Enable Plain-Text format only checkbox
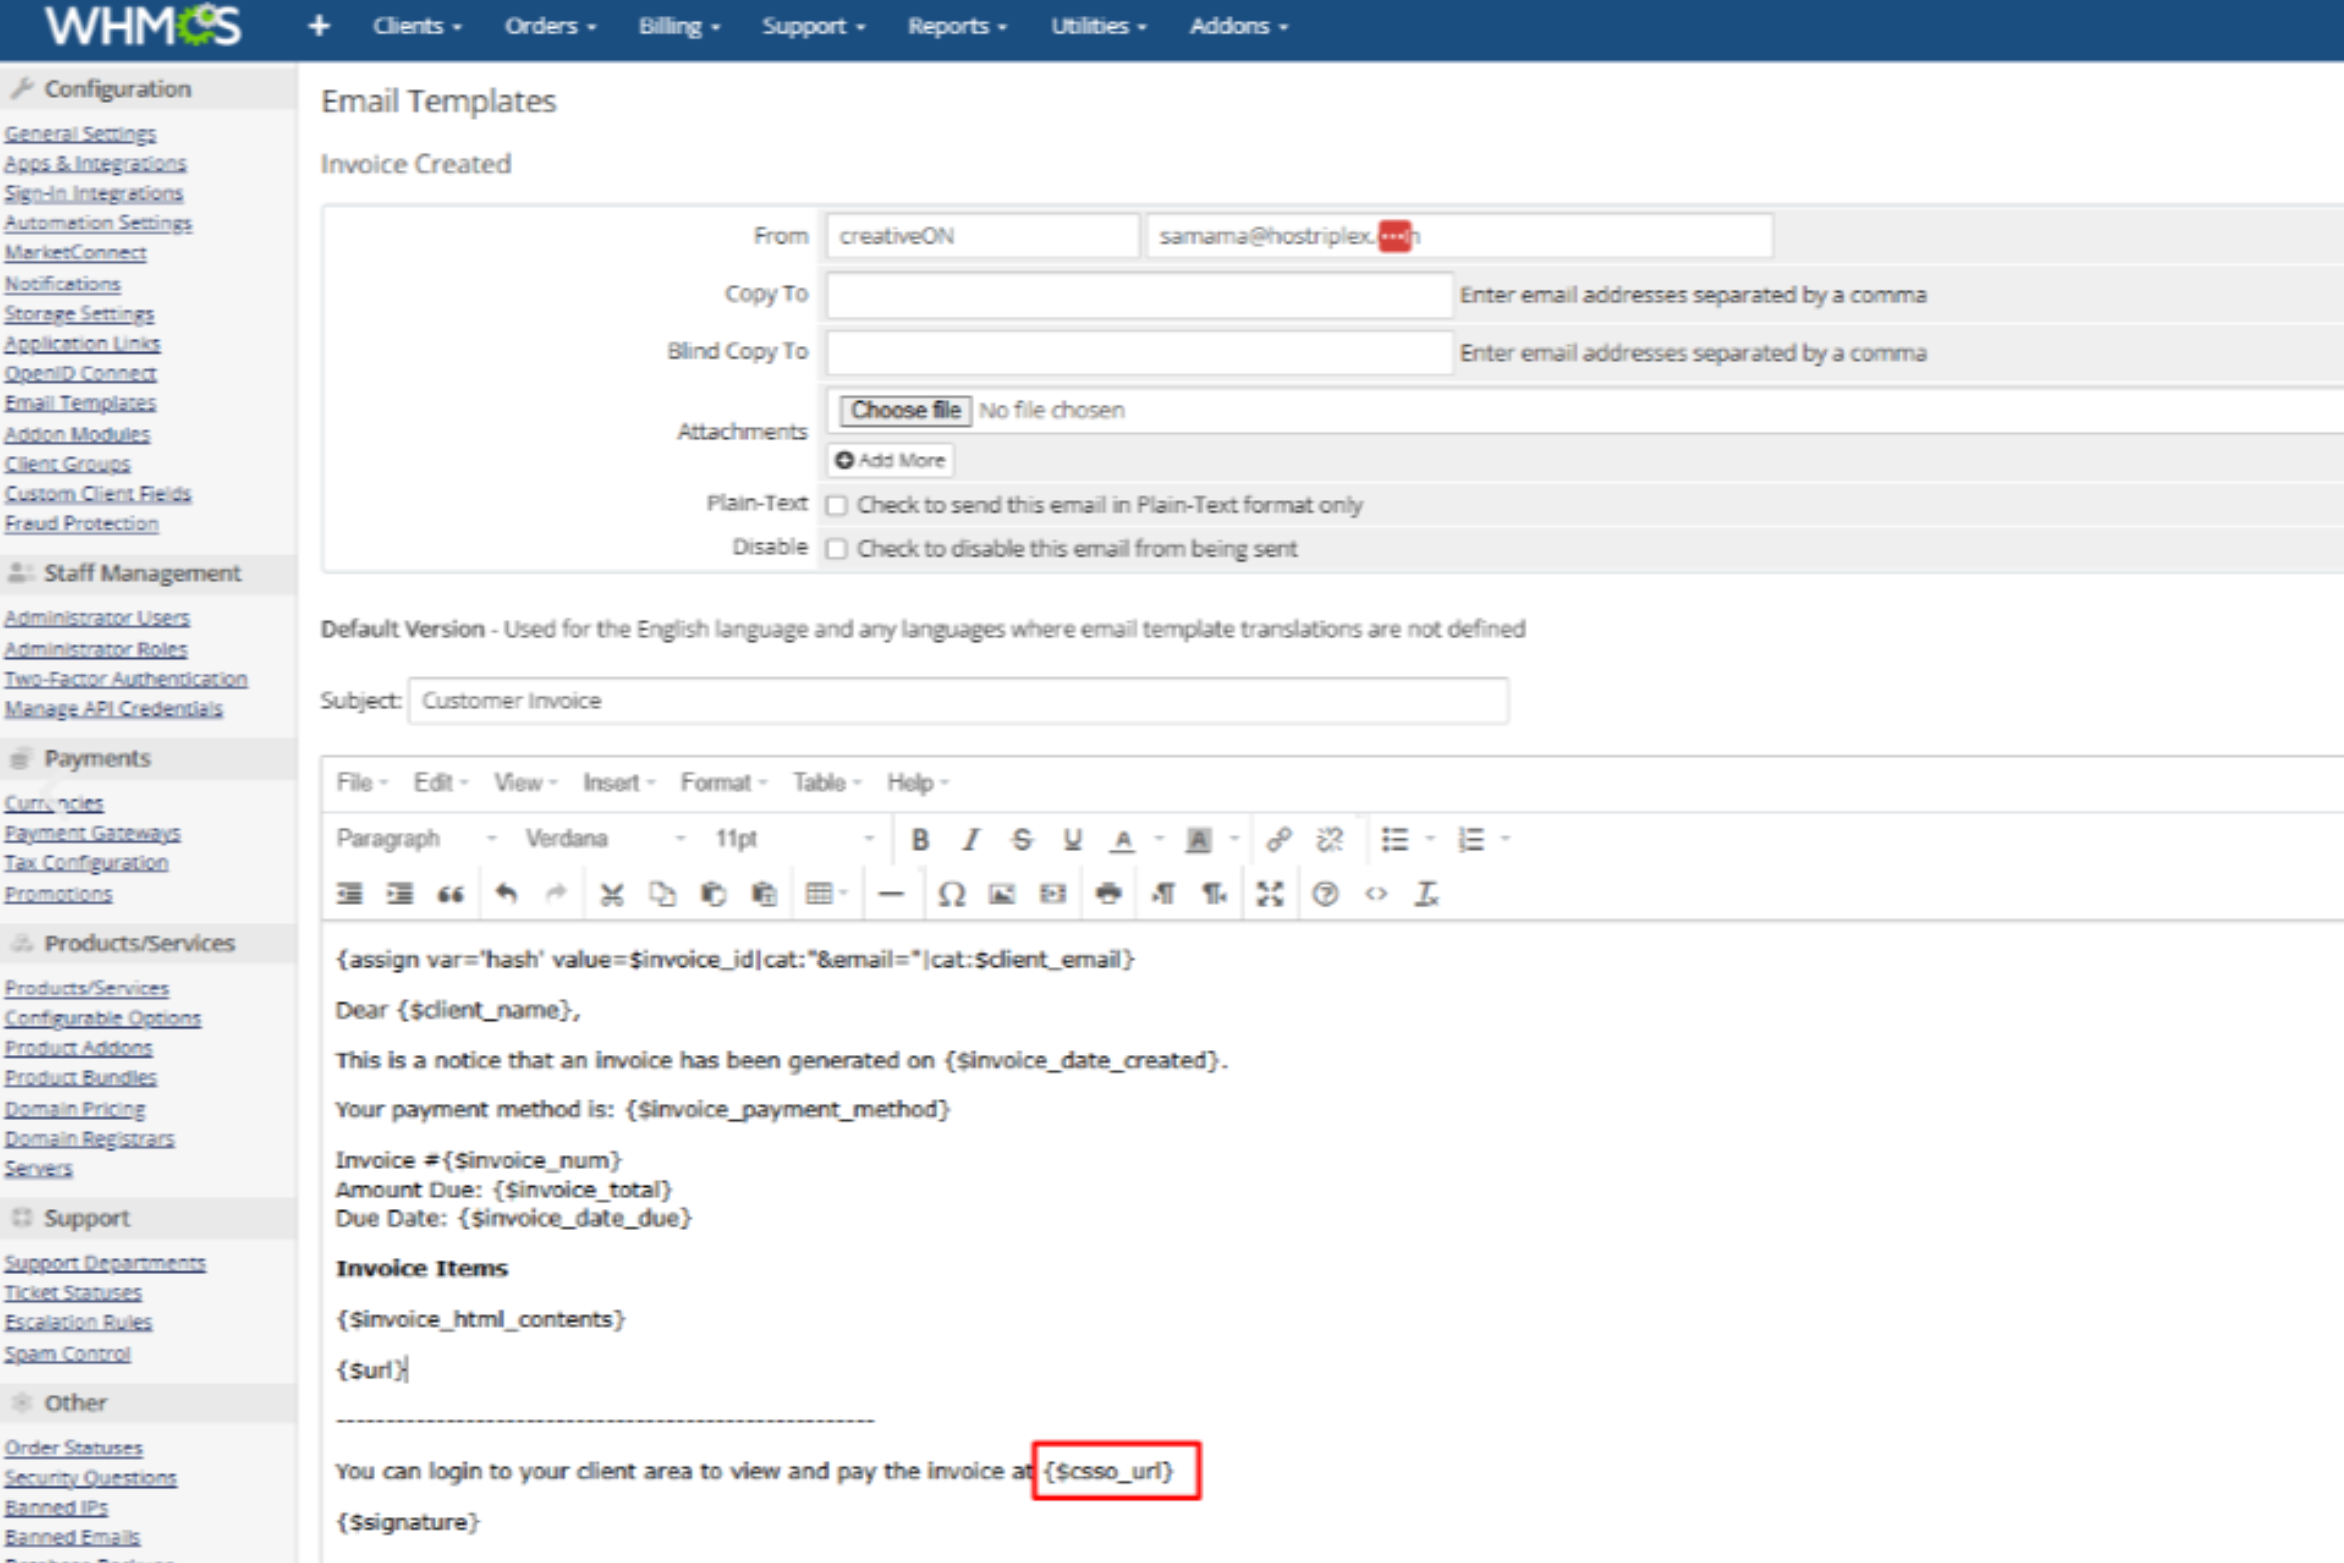The image size is (2344, 1563). click(x=837, y=506)
